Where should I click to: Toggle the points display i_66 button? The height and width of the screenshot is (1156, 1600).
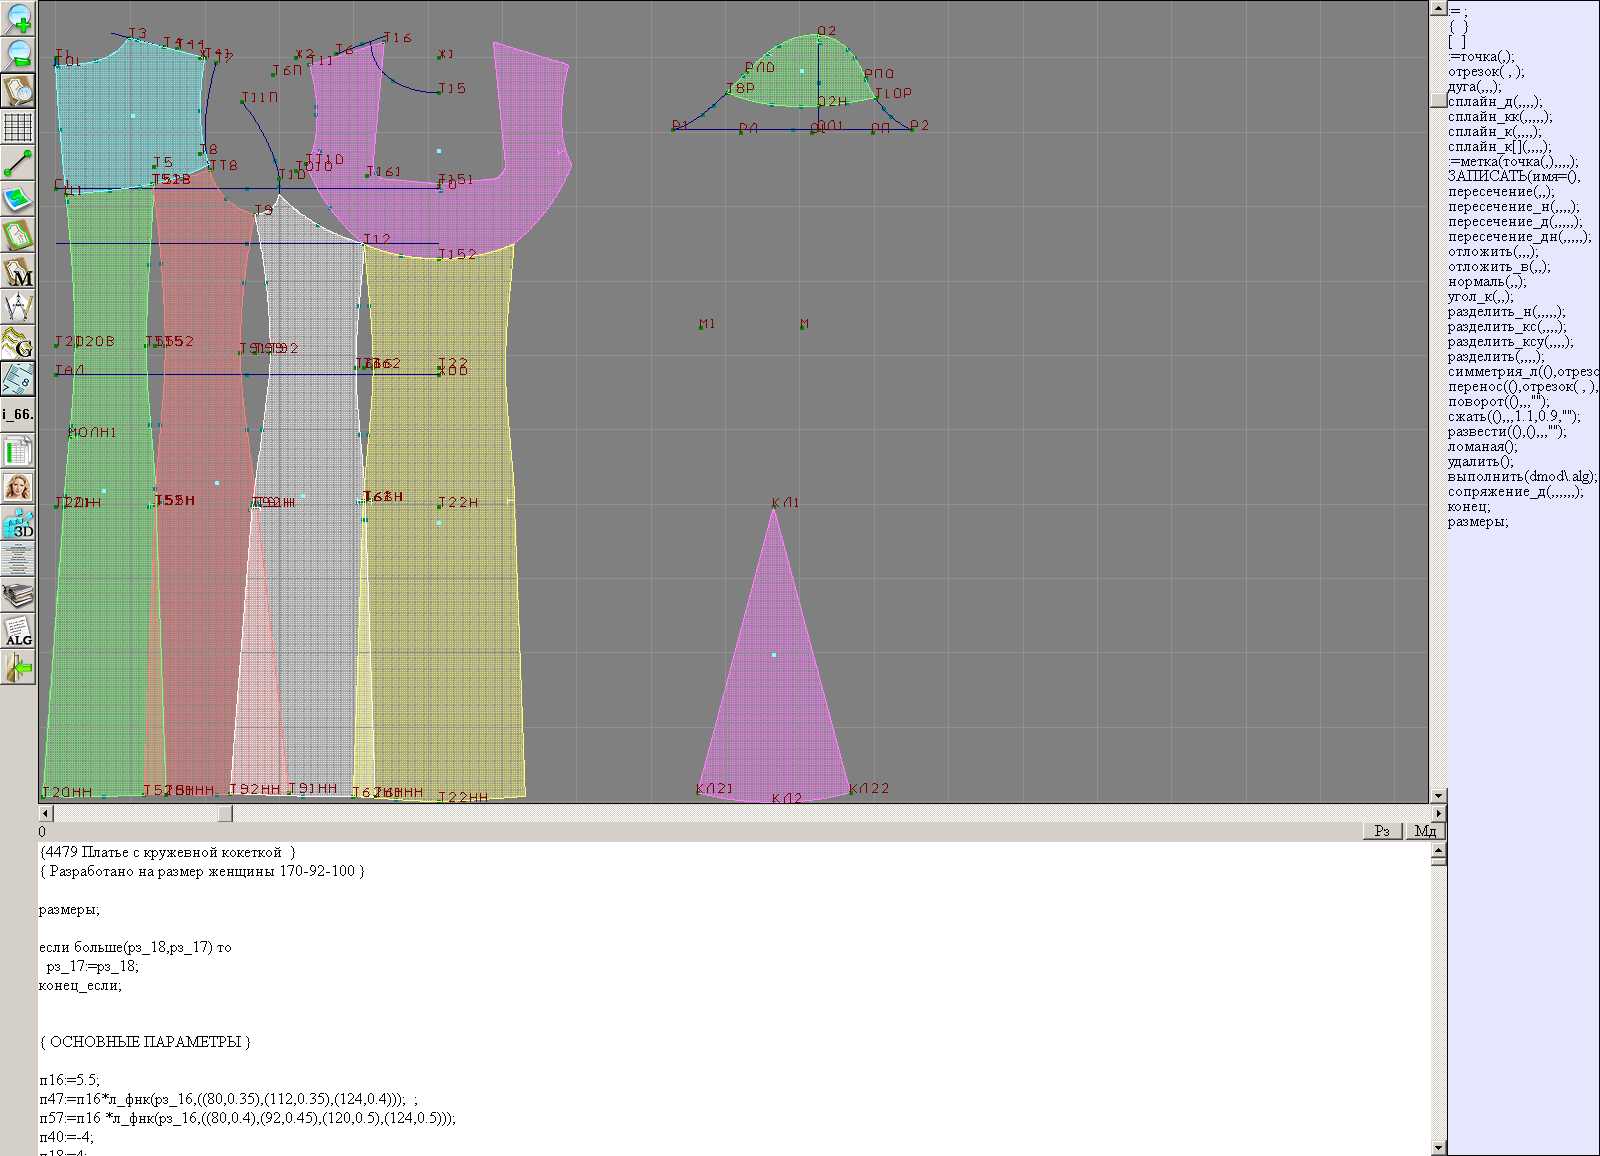pos(18,414)
